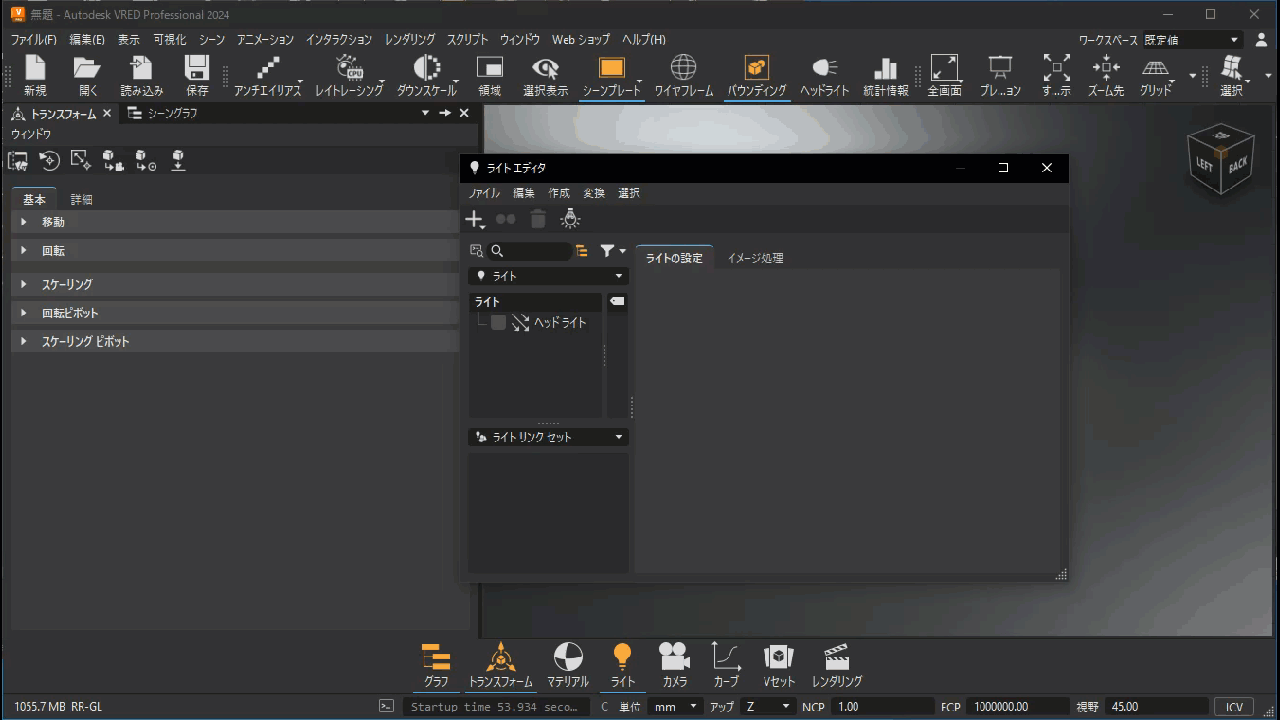The width and height of the screenshot is (1280, 720).
Task: Click the light bulb icon in Light Editor toolbar
Action: (570, 219)
